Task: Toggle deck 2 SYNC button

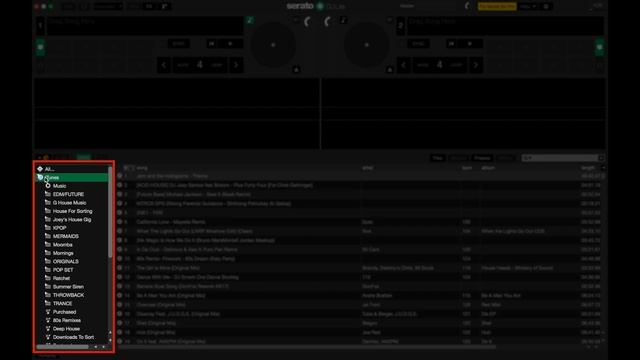Action: click(418, 44)
